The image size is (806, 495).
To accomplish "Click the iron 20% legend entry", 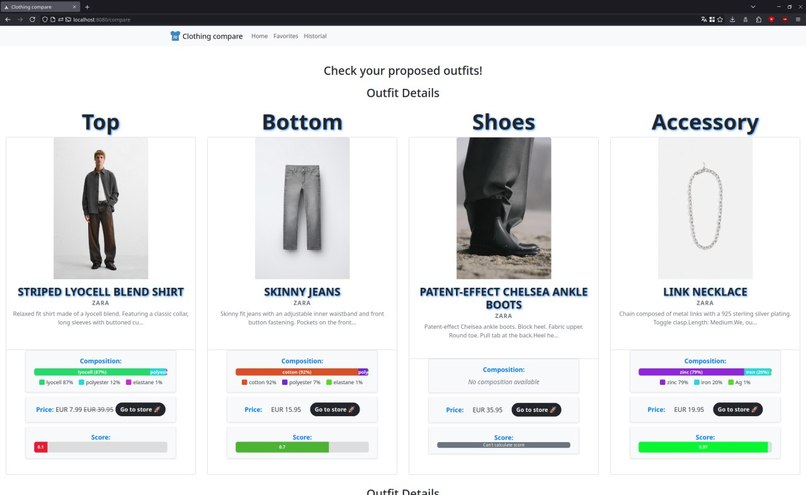I will pyautogui.click(x=708, y=382).
